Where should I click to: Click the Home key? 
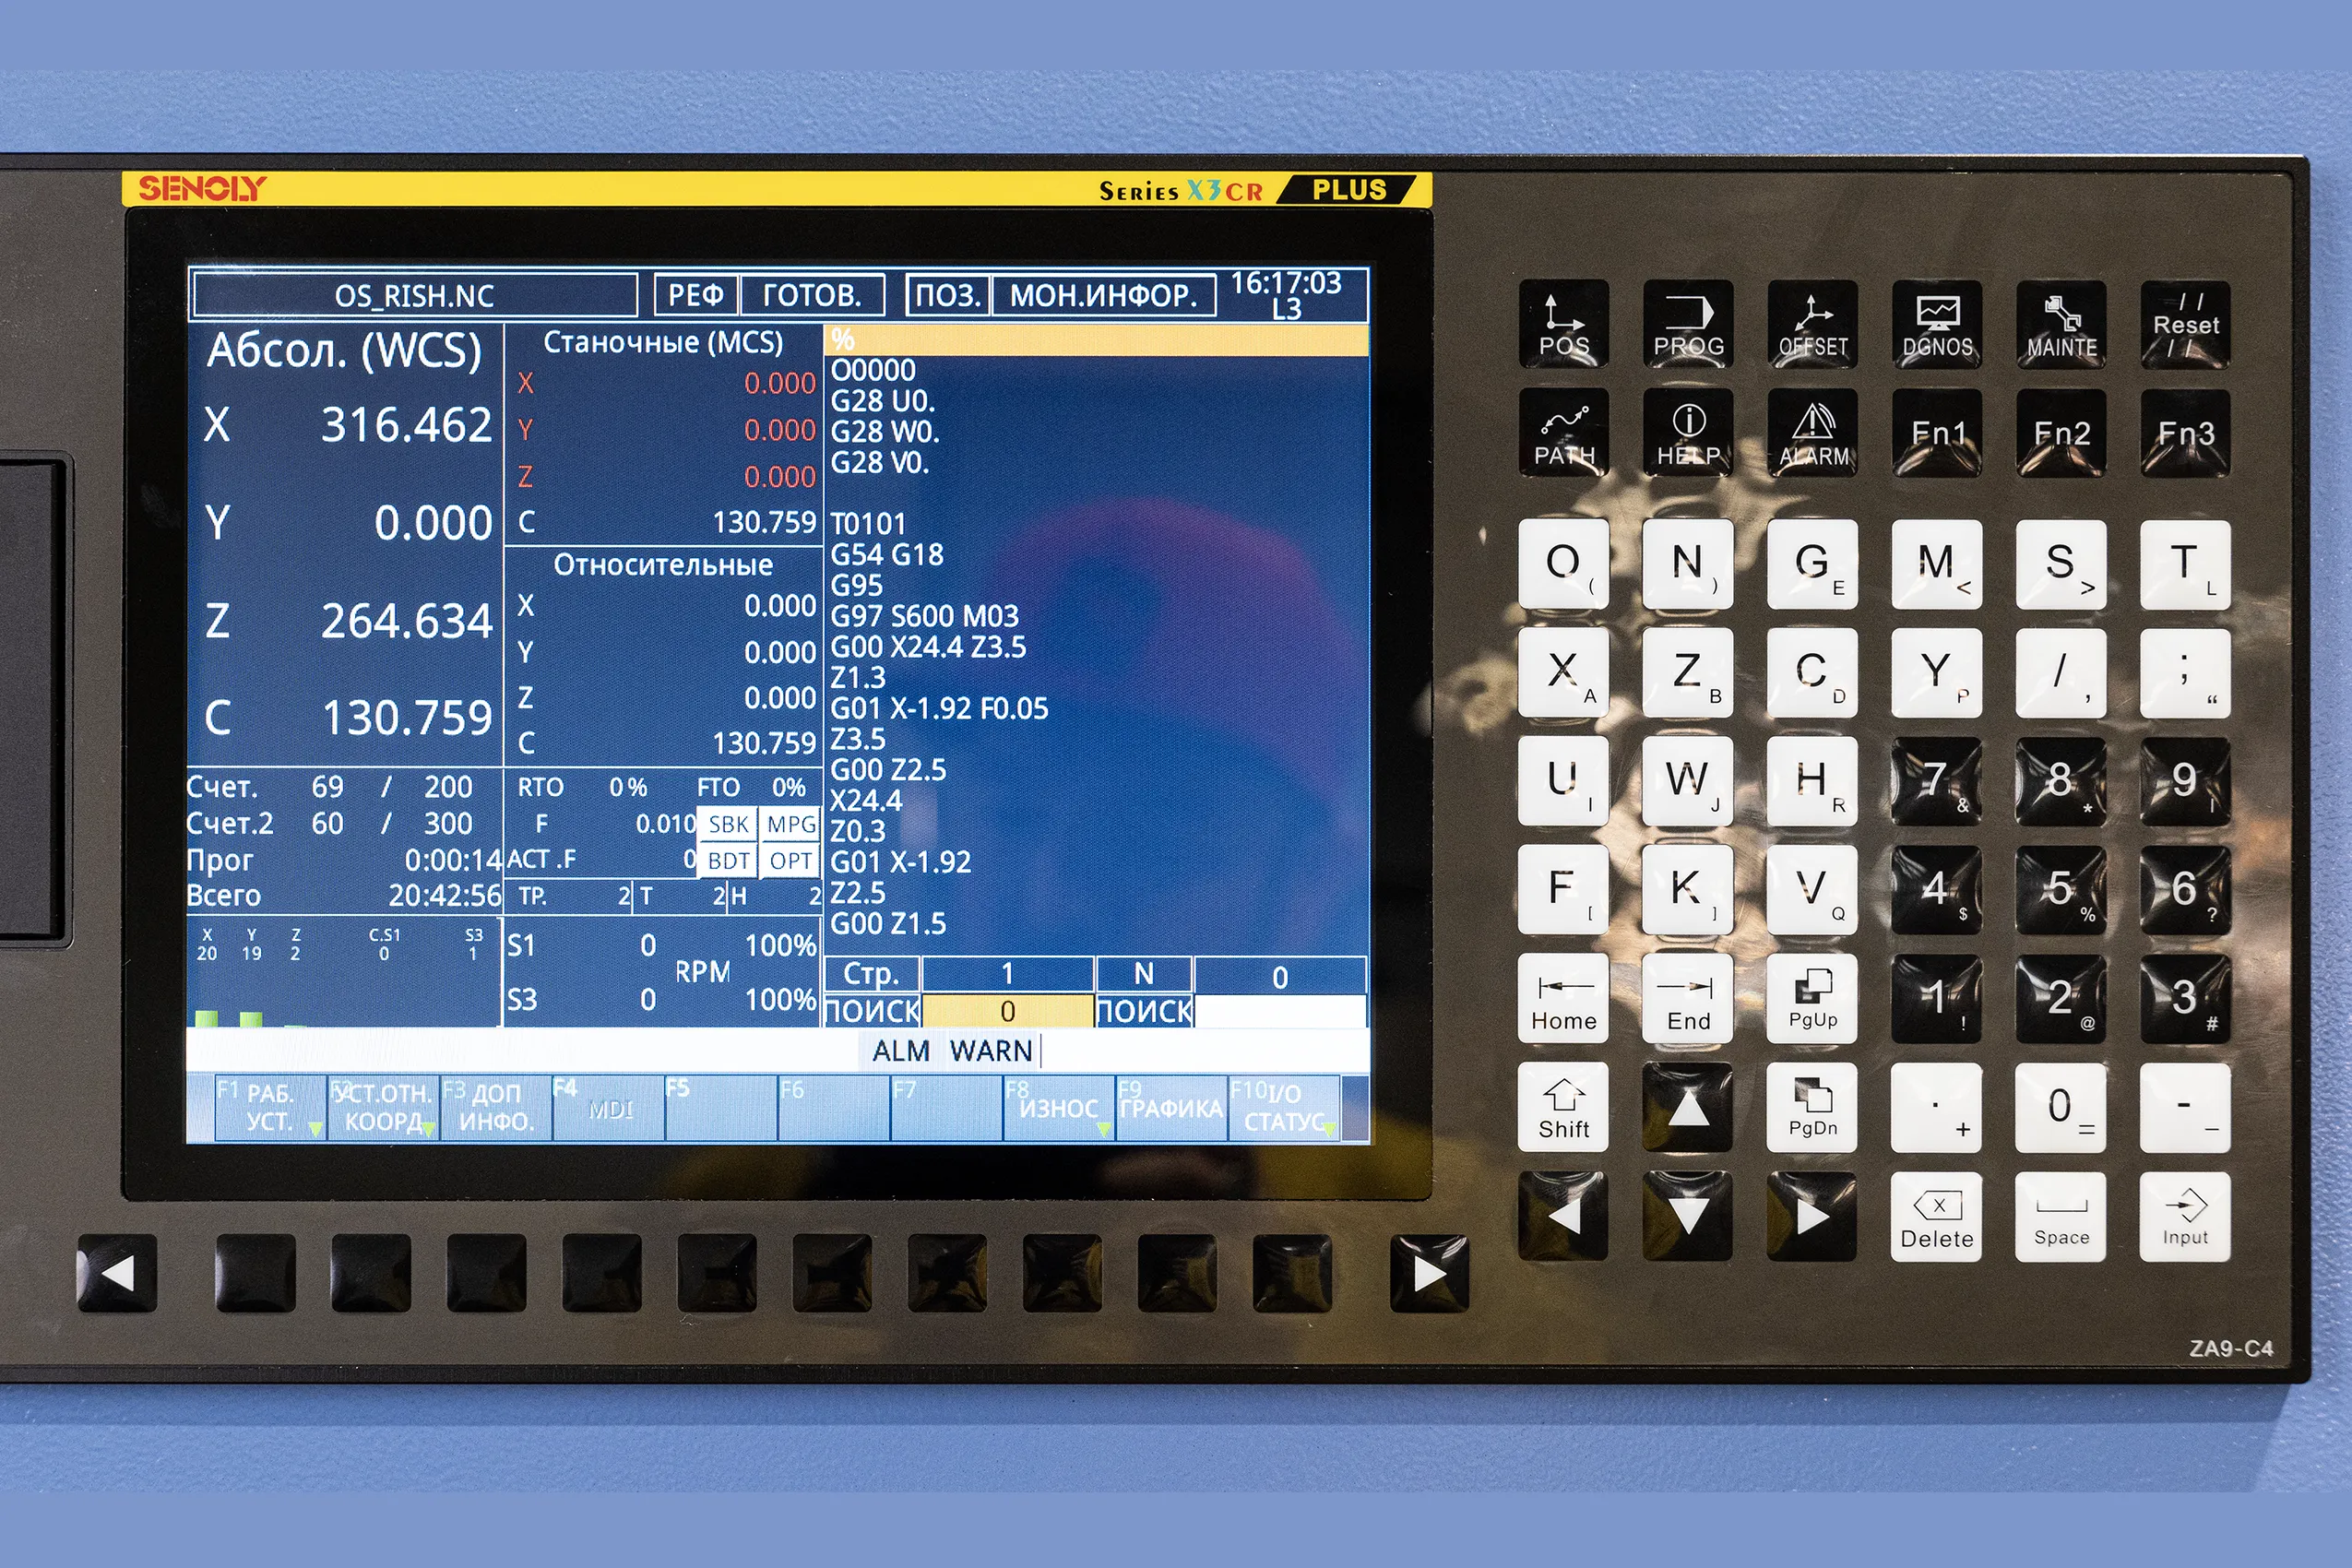pyautogui.click(x=1563, y=998)
